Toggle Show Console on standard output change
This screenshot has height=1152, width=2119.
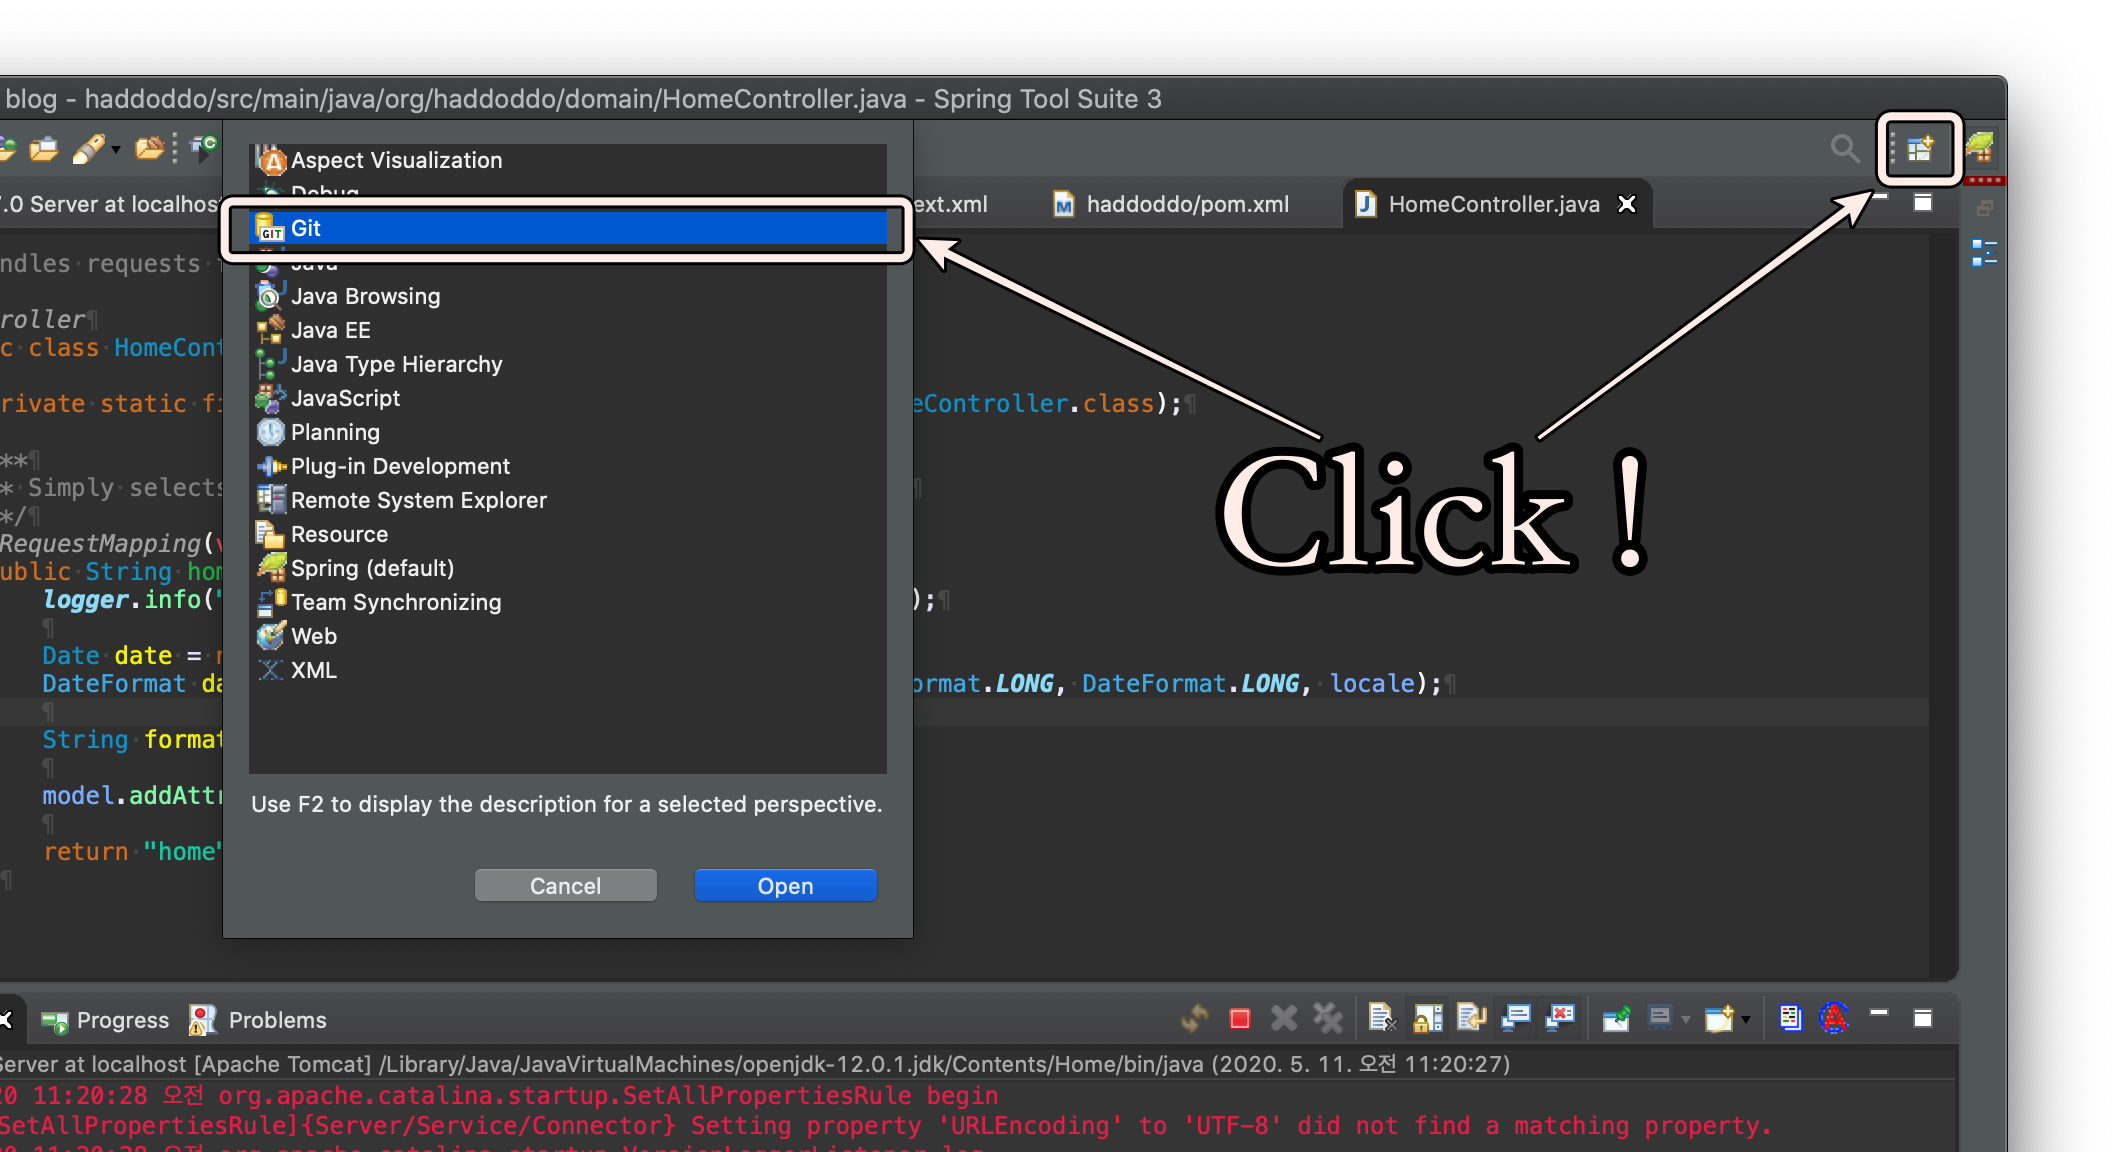click(x=1516, y=1018)
